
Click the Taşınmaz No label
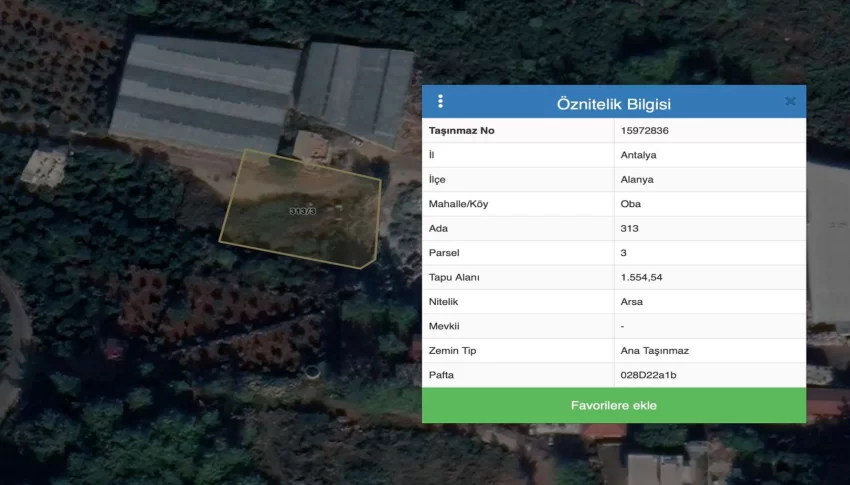461,131
